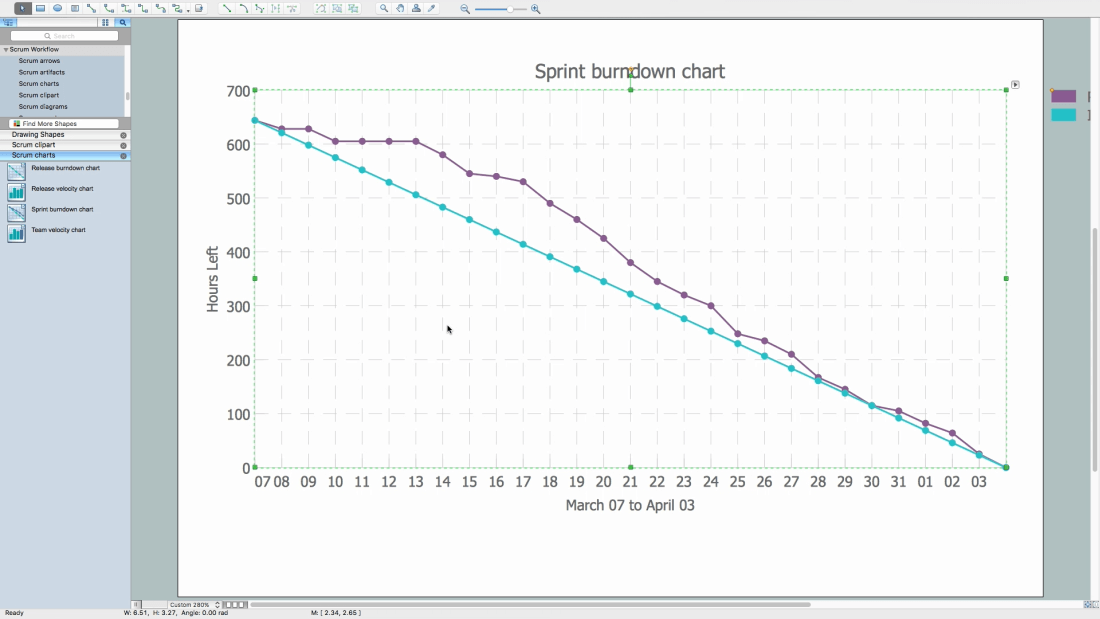Open the Custom 280% zoom dropdown

pyautogui.click(x=194, y=604)
